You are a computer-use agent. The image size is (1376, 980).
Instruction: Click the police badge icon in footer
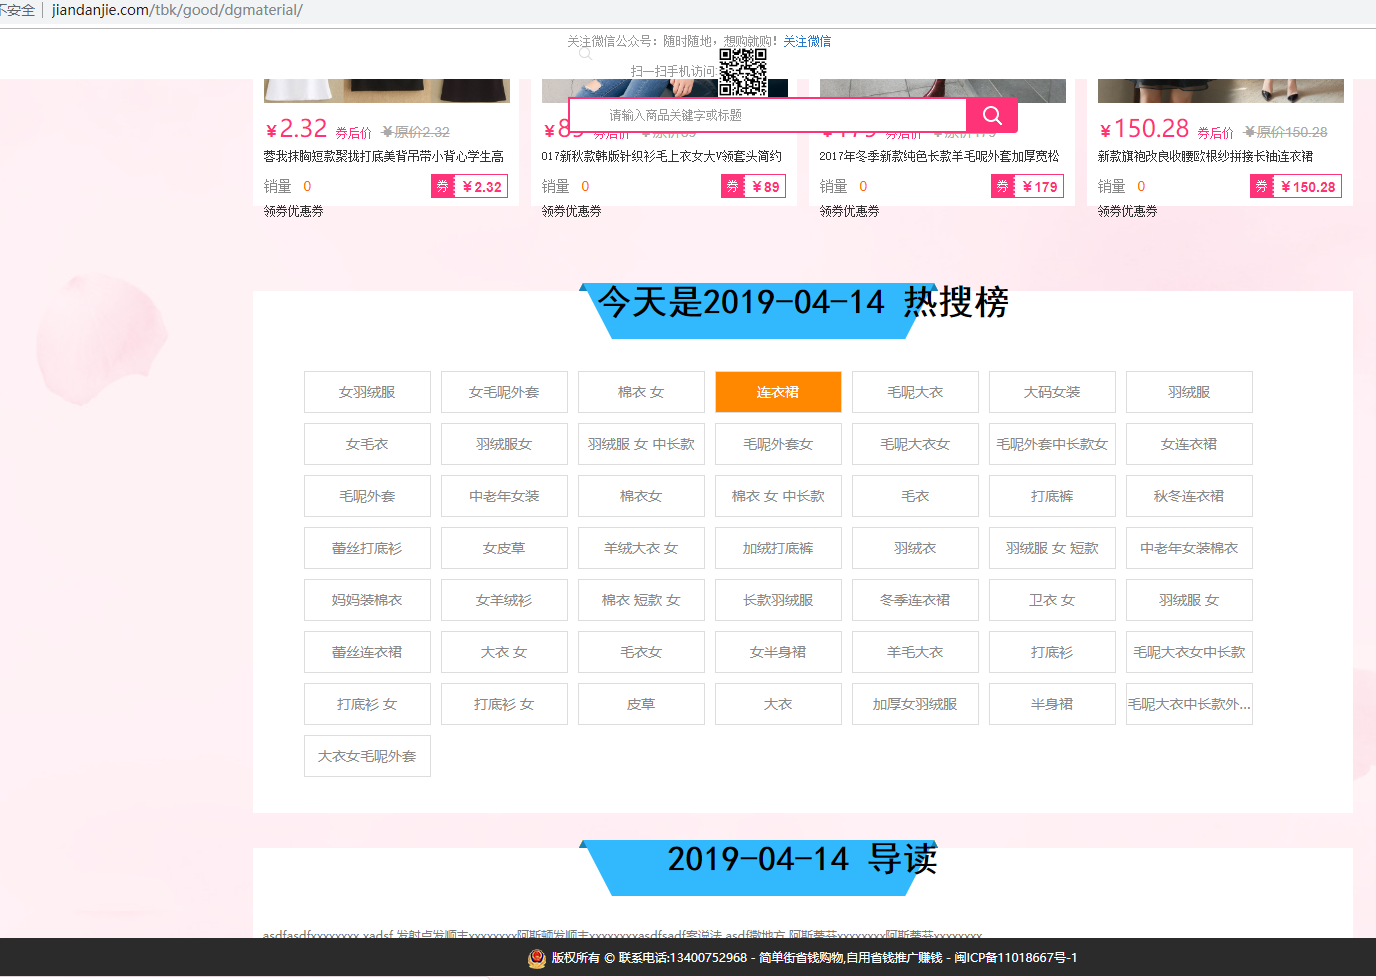(537, 958)
